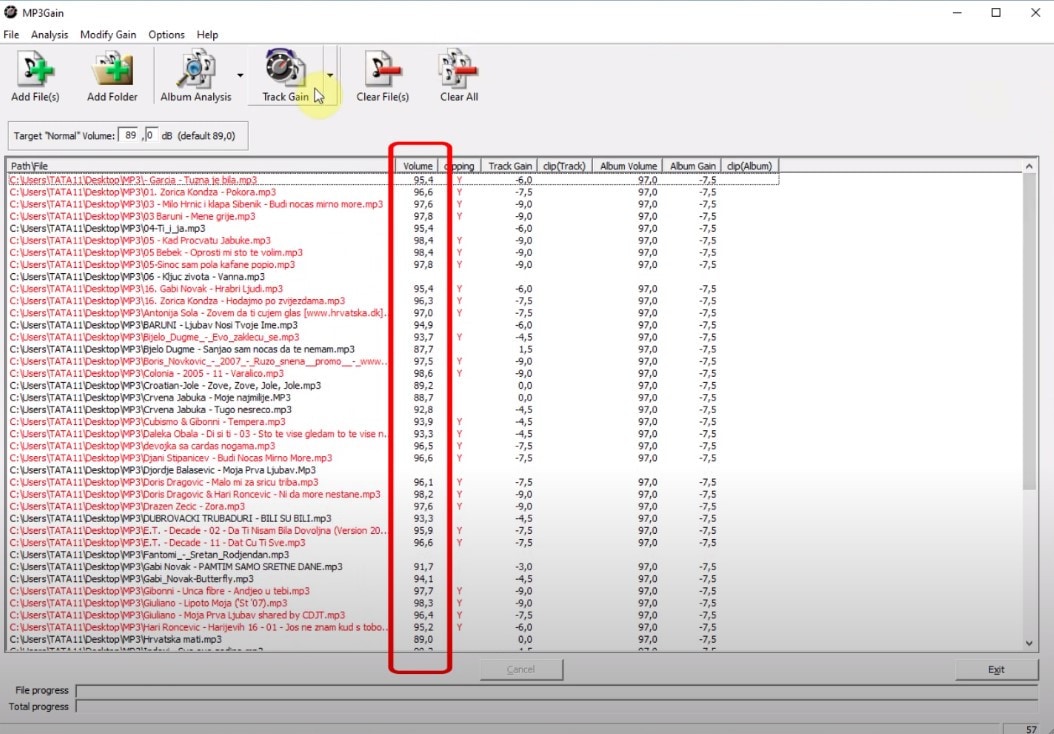Open the Analysis menu
Screen dimensions: 1054x734
[49, 34]
